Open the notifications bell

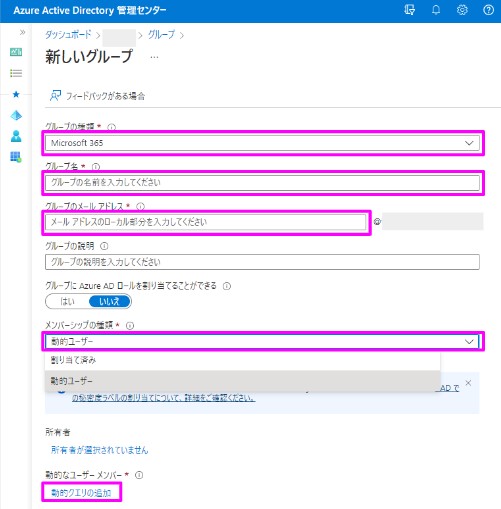pos(436,10)
